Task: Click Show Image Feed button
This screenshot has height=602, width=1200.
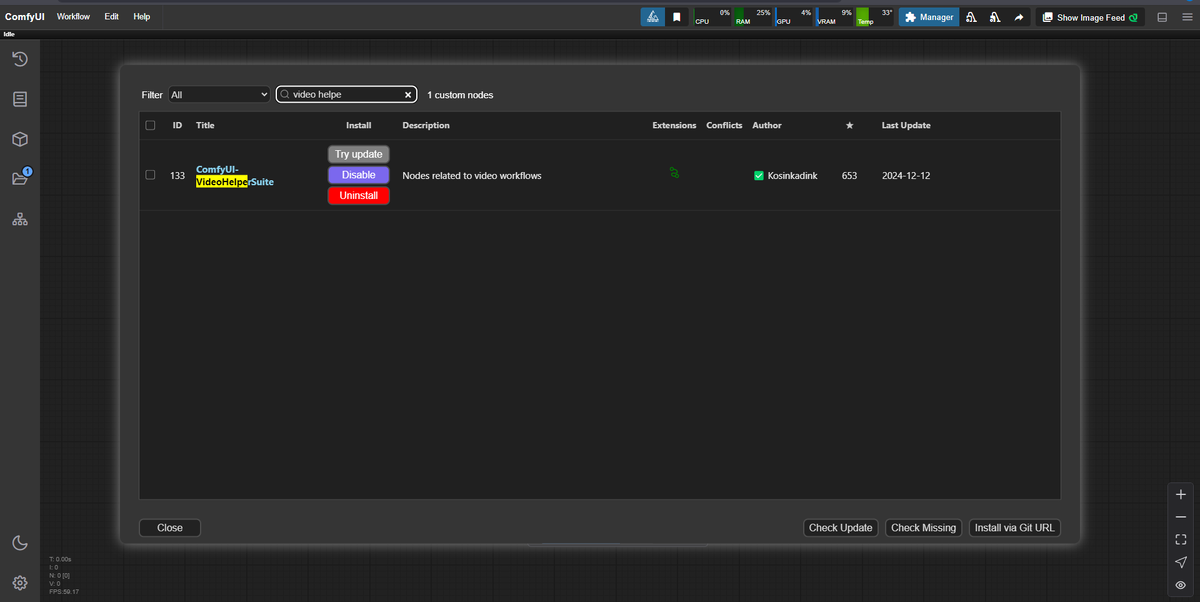Action: tap(1089, 17)
